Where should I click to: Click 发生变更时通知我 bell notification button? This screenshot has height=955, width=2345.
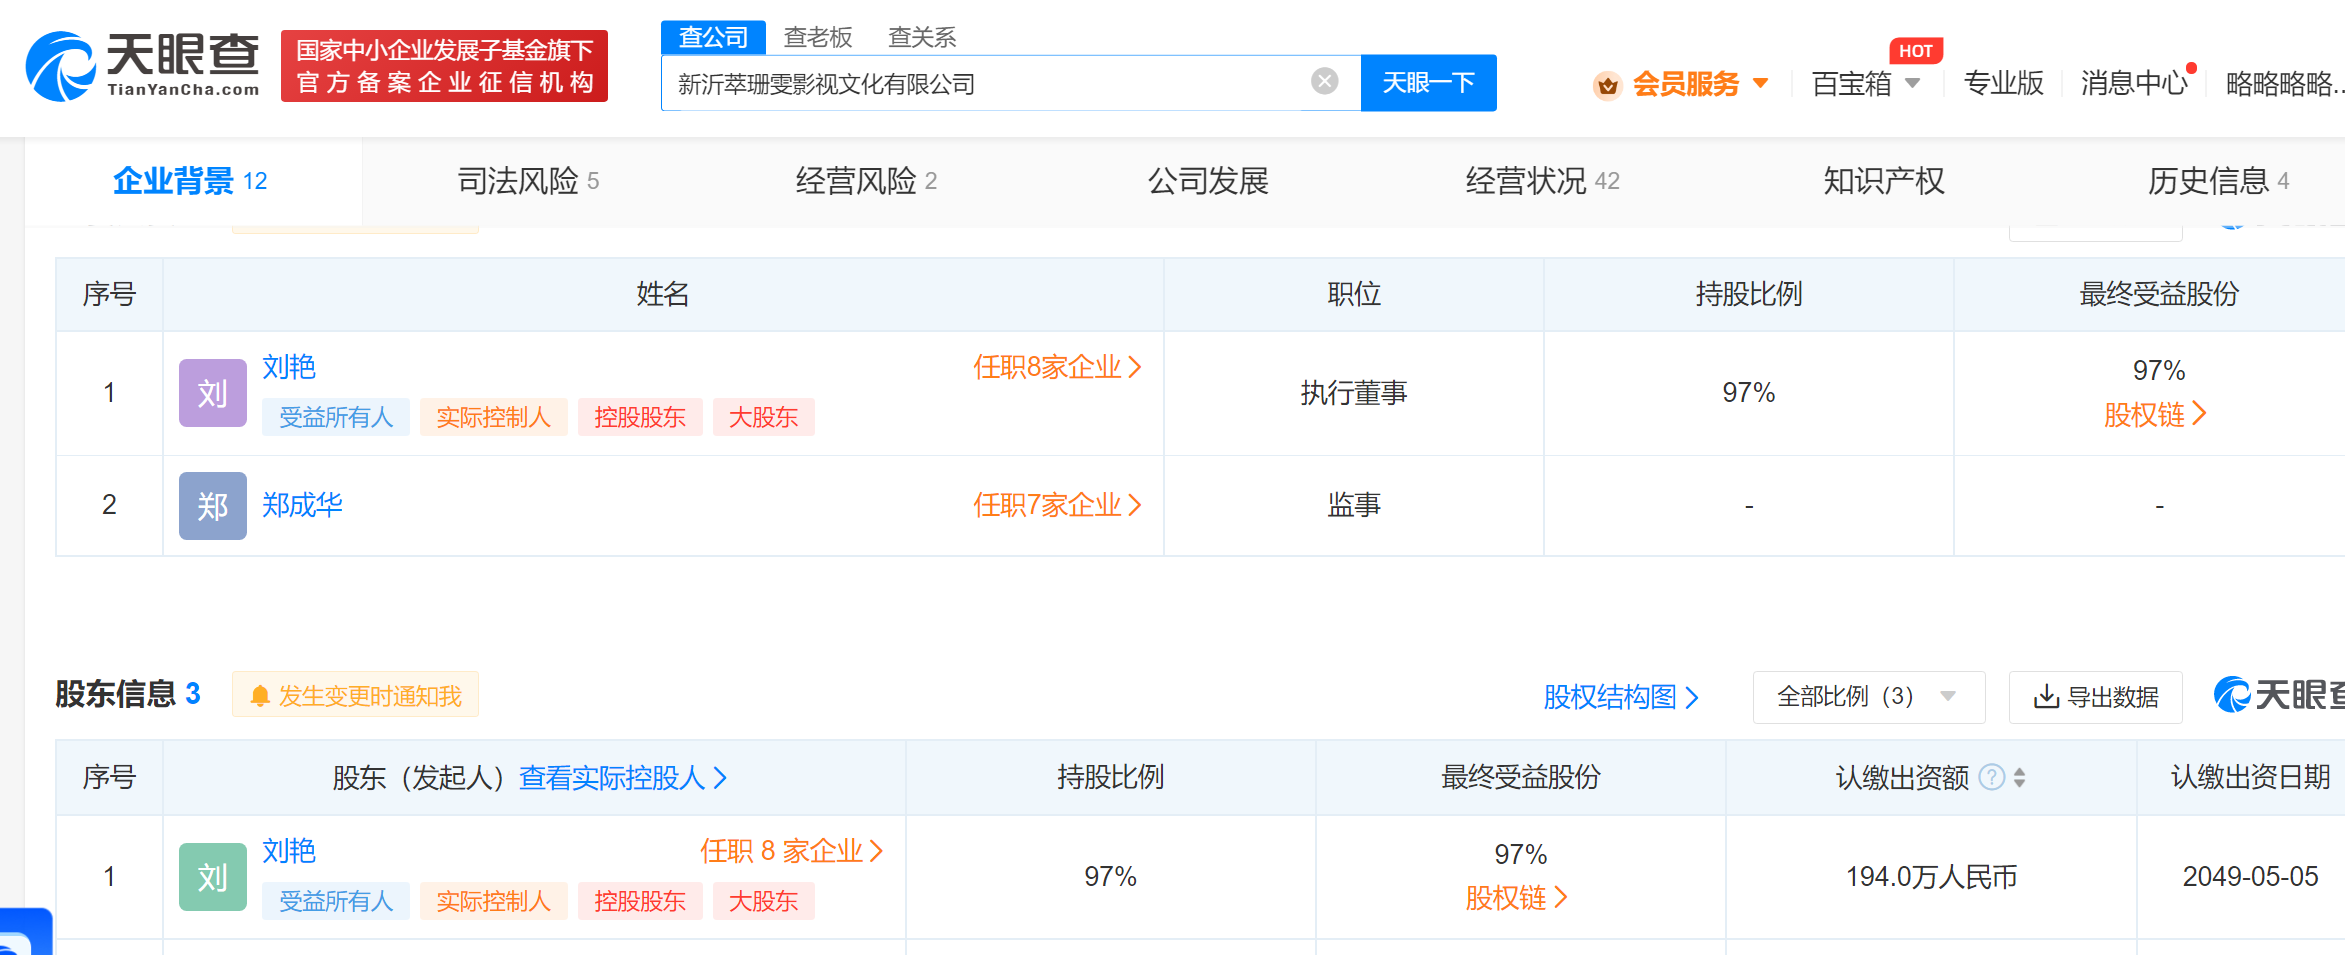pyautogui.click(x=355, y=695)
